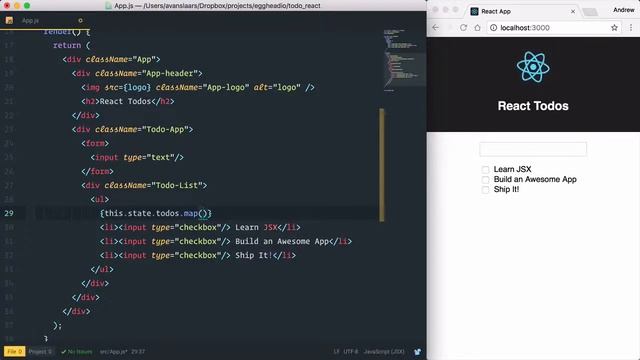Check the Build an Awesome App checkbox
640x360 pixels.
pyautogui.click(x=485, y=180)
